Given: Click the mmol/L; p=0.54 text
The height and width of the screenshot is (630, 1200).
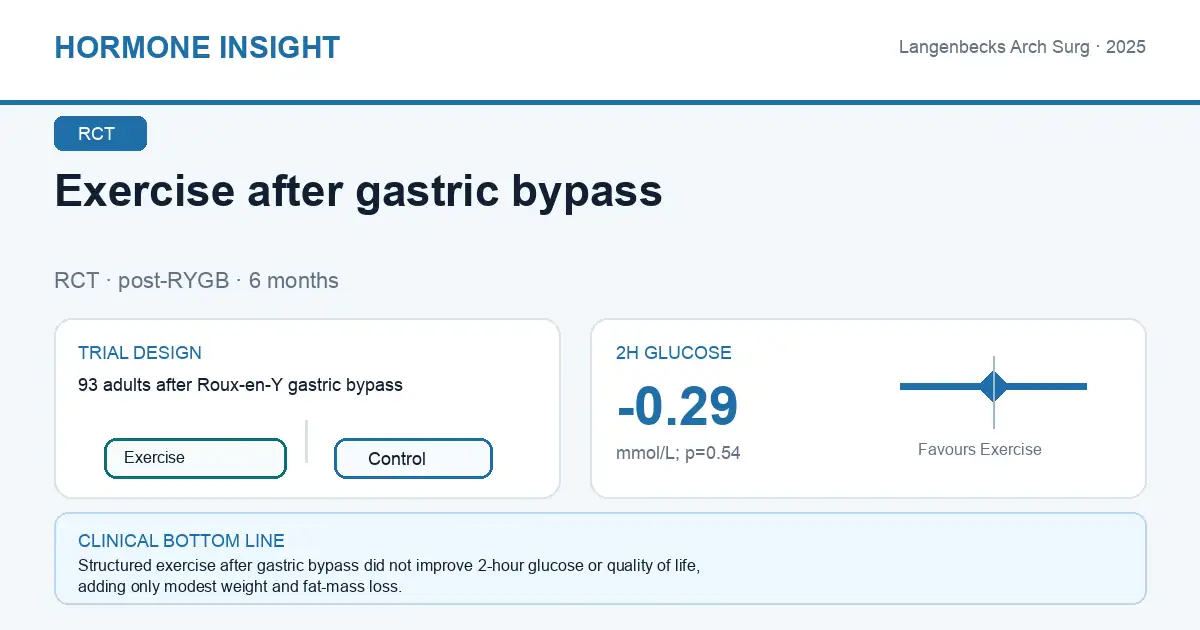Looking at the screenshot, I should 678,453.
